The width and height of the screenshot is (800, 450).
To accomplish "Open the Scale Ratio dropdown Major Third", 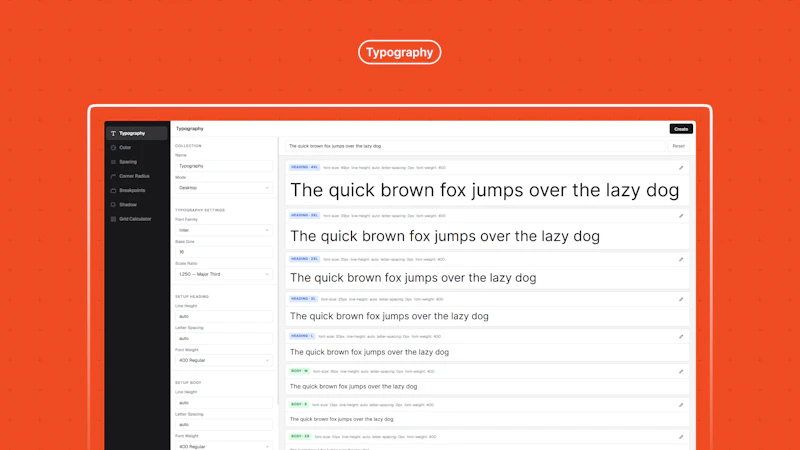I will (223, 274).
